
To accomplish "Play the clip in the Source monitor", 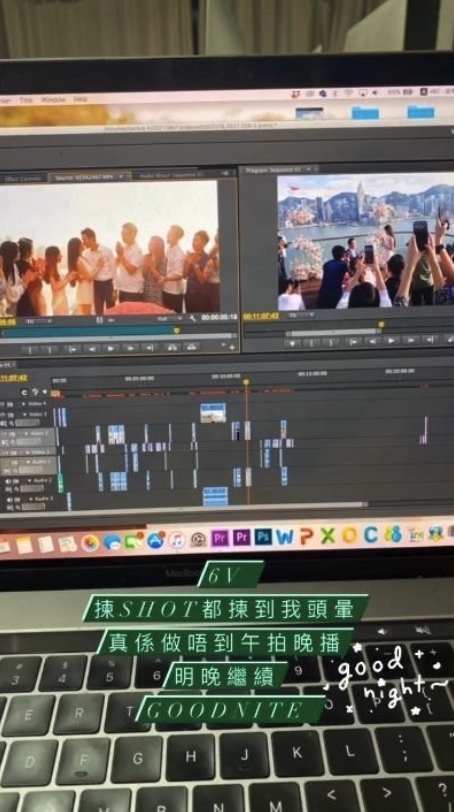I will pyautogui.click(x=110, y=348).
